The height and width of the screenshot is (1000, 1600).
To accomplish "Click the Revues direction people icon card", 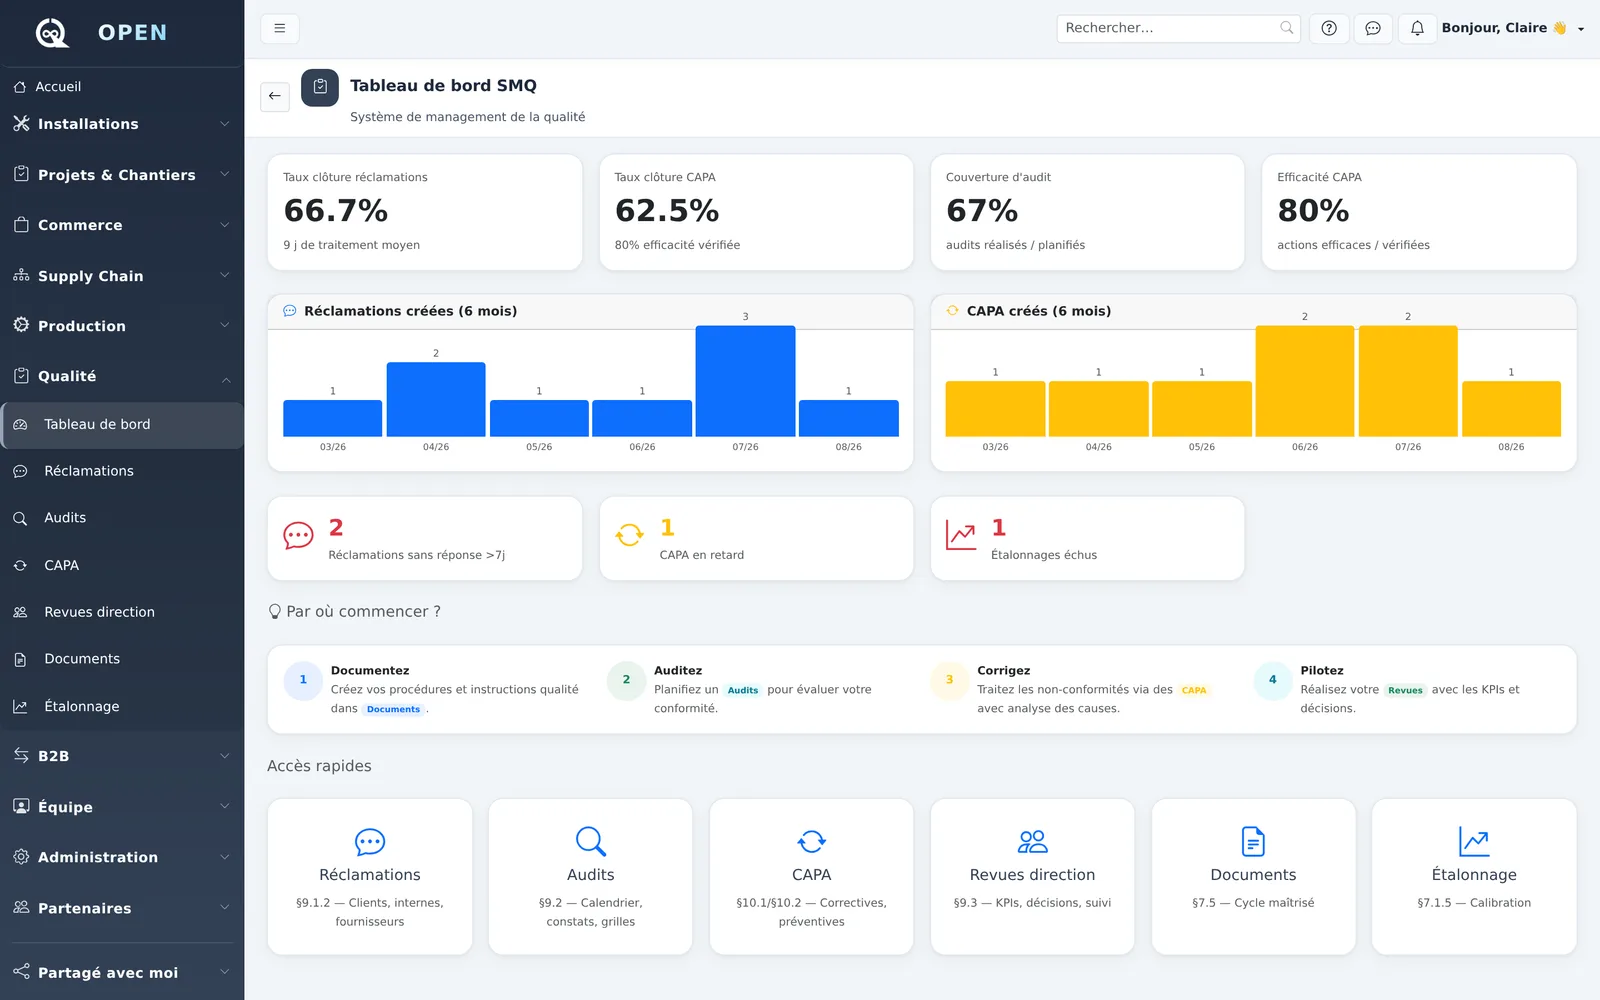I will 1032,841.
